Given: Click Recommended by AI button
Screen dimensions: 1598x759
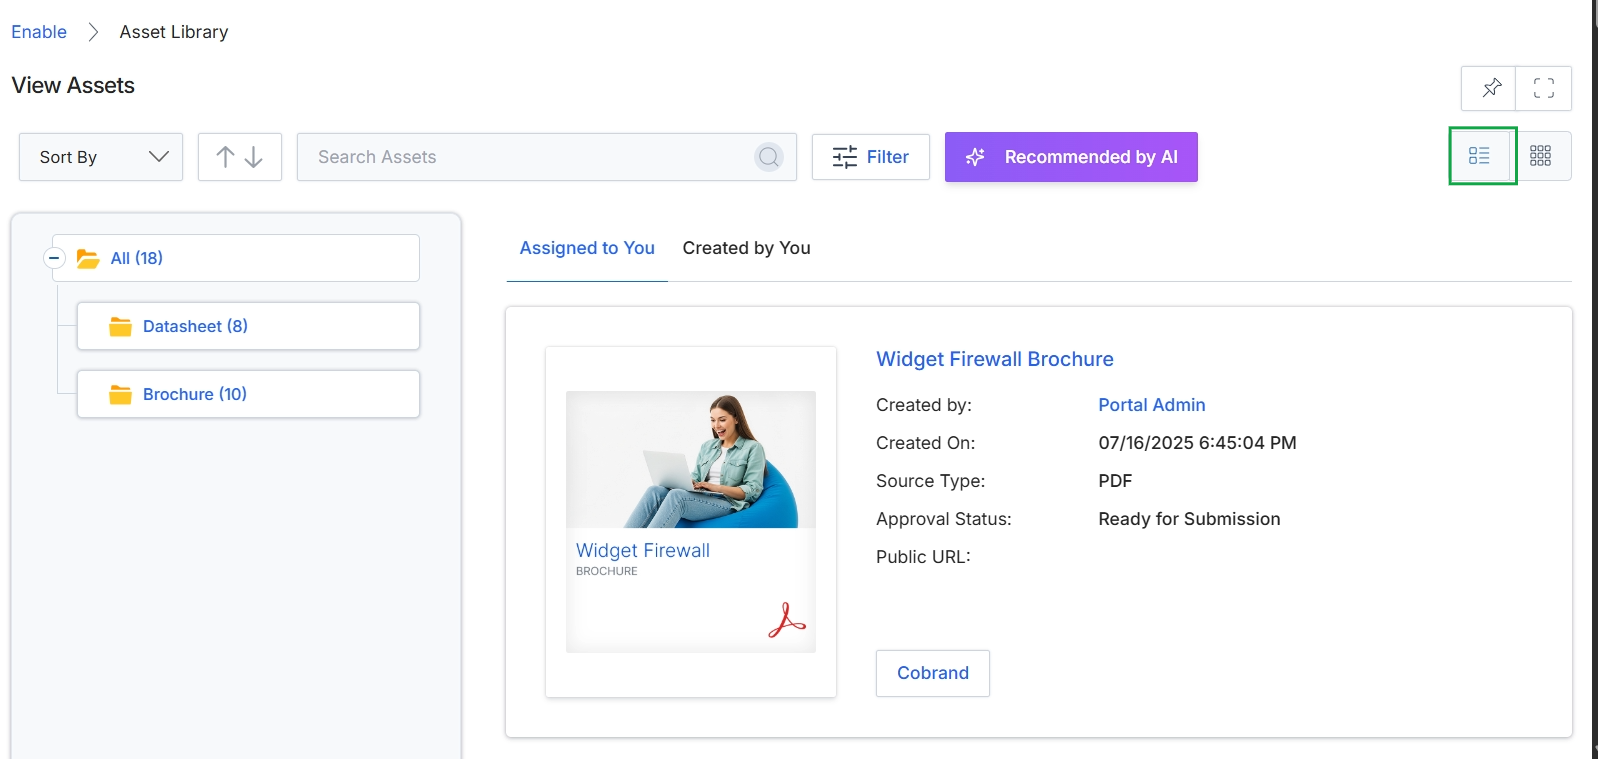Looking at the screenshot, I should [1071, 157].
